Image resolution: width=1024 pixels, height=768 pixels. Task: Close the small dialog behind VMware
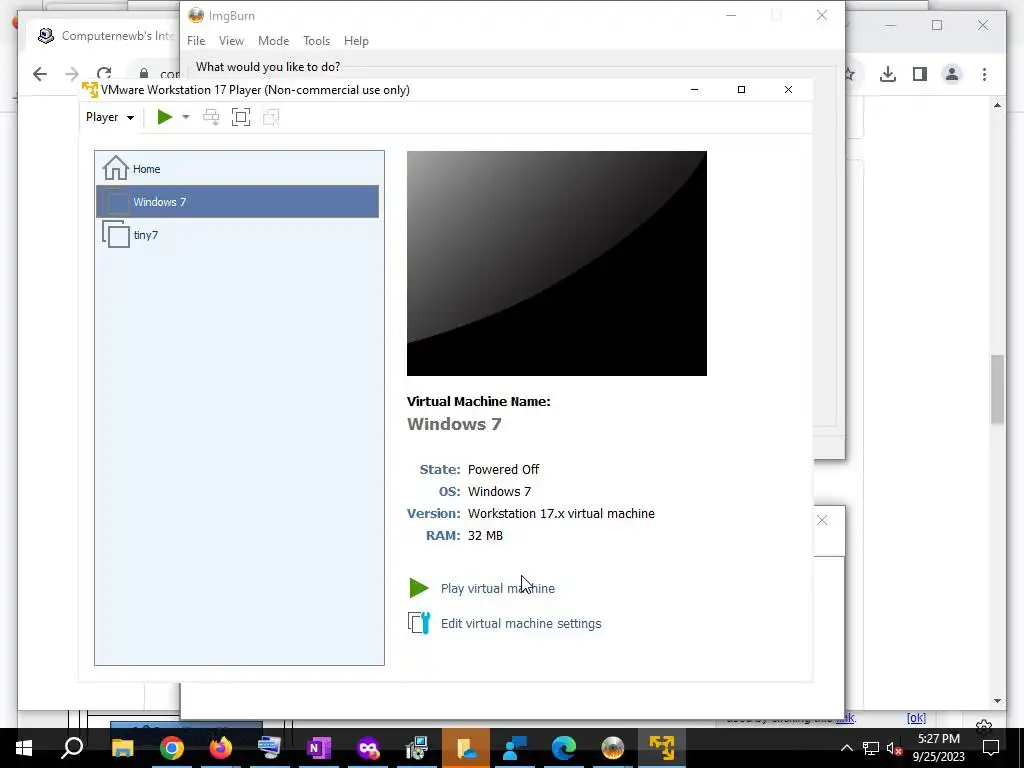(x=822, y=520)
